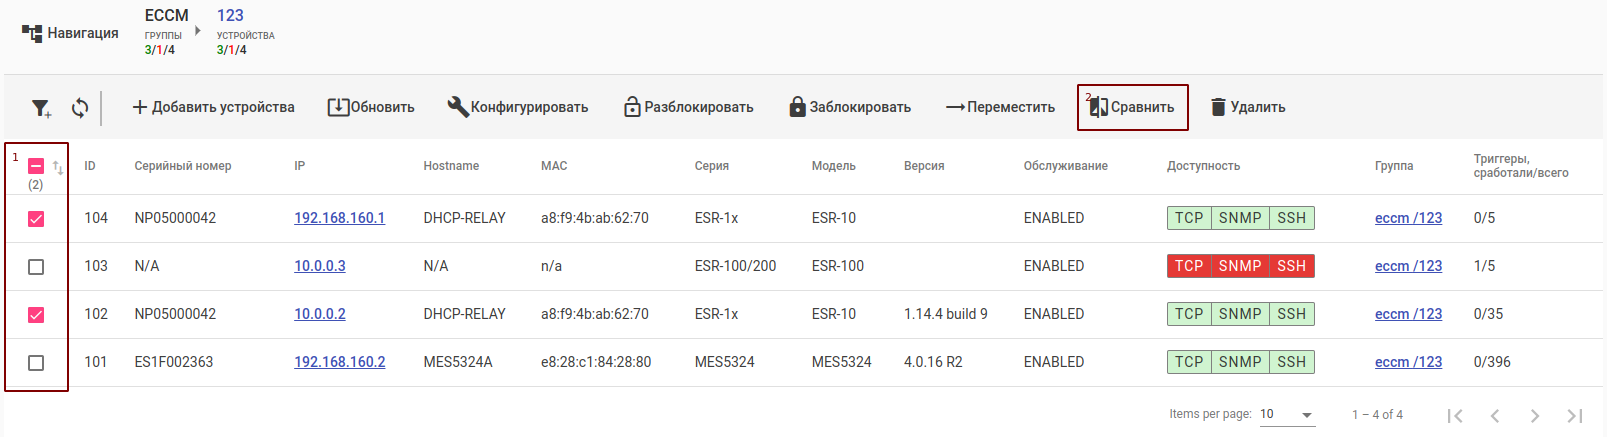
Task: Check the checkbox for device 103
Action: tap(36, 267)
